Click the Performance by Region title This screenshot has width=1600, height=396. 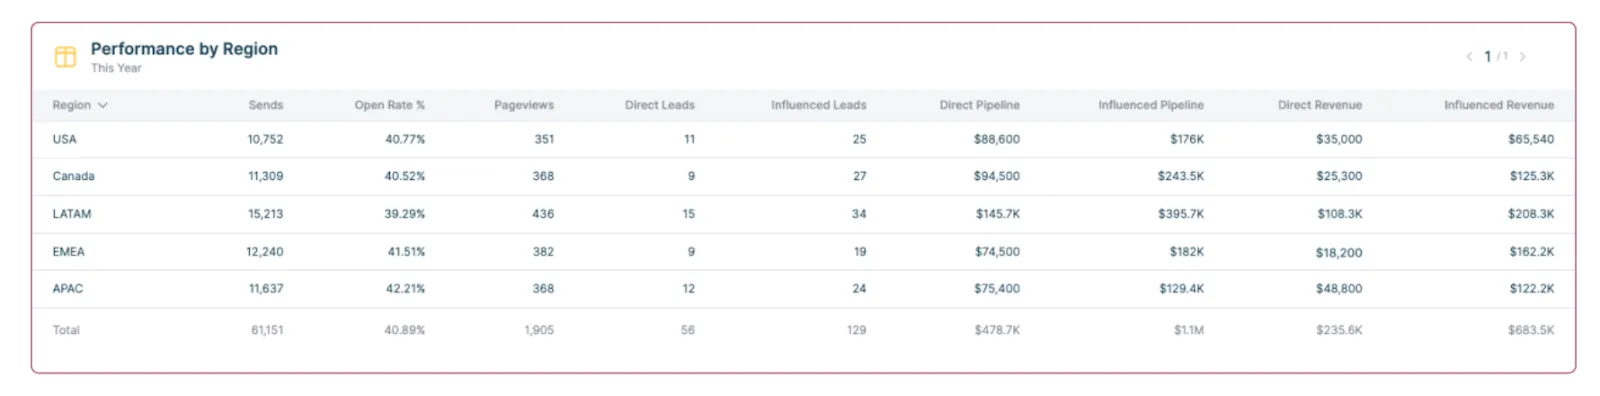[x=184, y=49]
